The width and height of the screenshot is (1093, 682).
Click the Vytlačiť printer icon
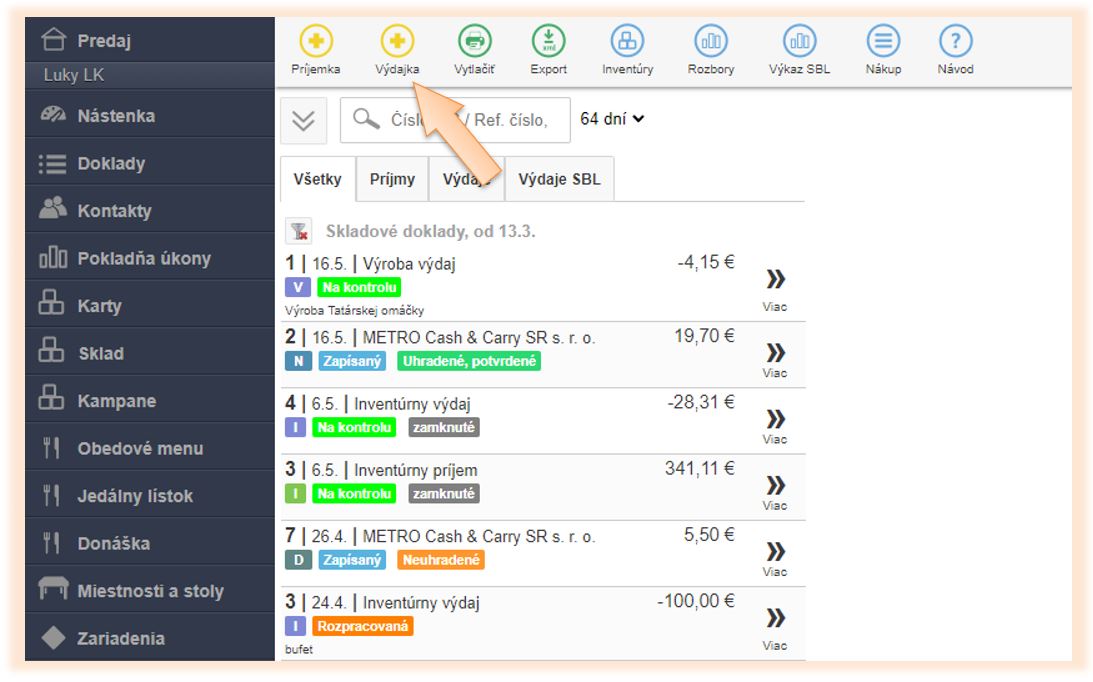474,42
